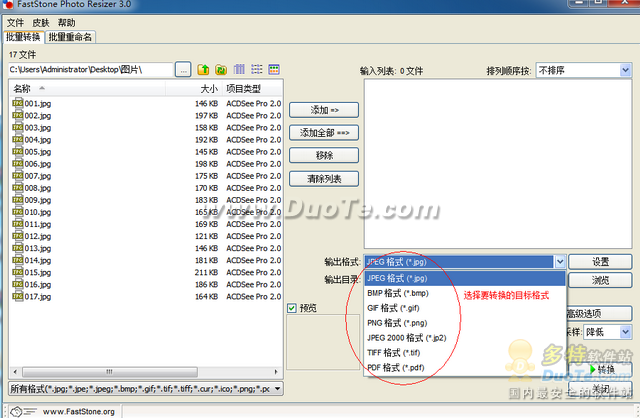Click the folder path input field
Screen dimensions: 640x418
tap(91, 70)
